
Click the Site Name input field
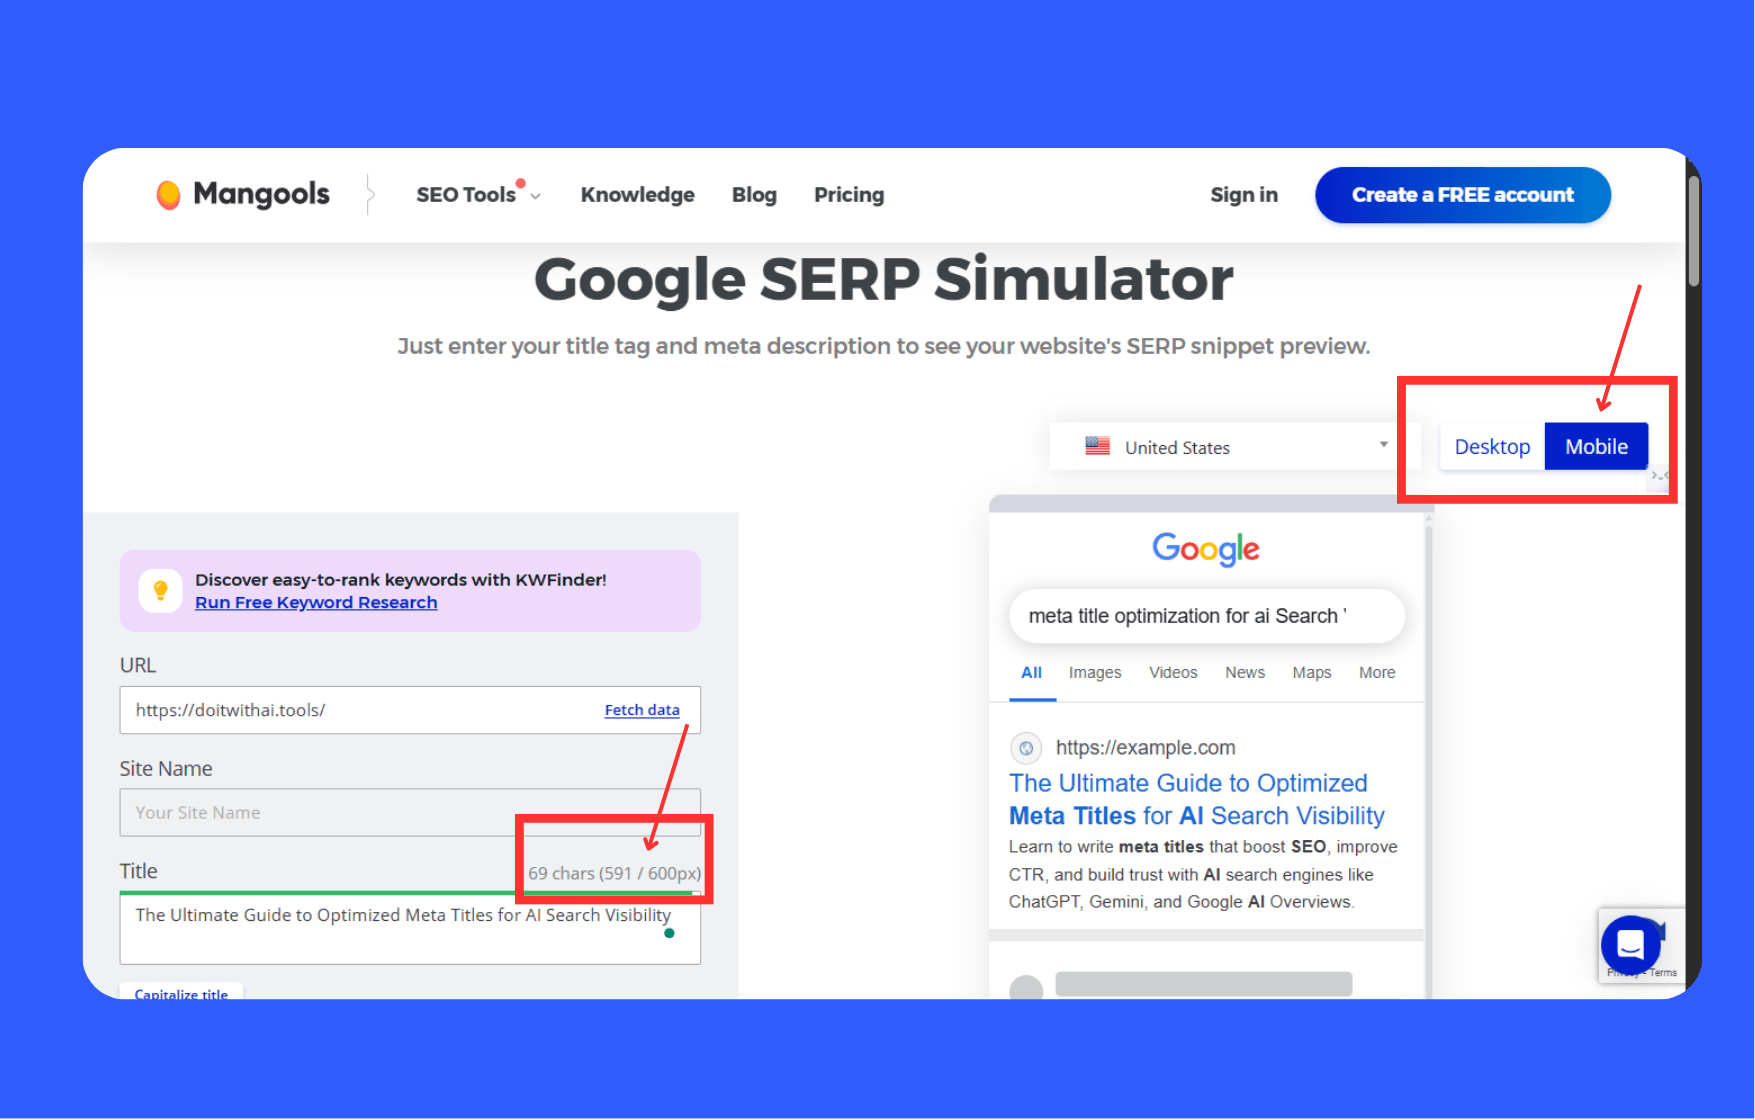tap(410, 812)
